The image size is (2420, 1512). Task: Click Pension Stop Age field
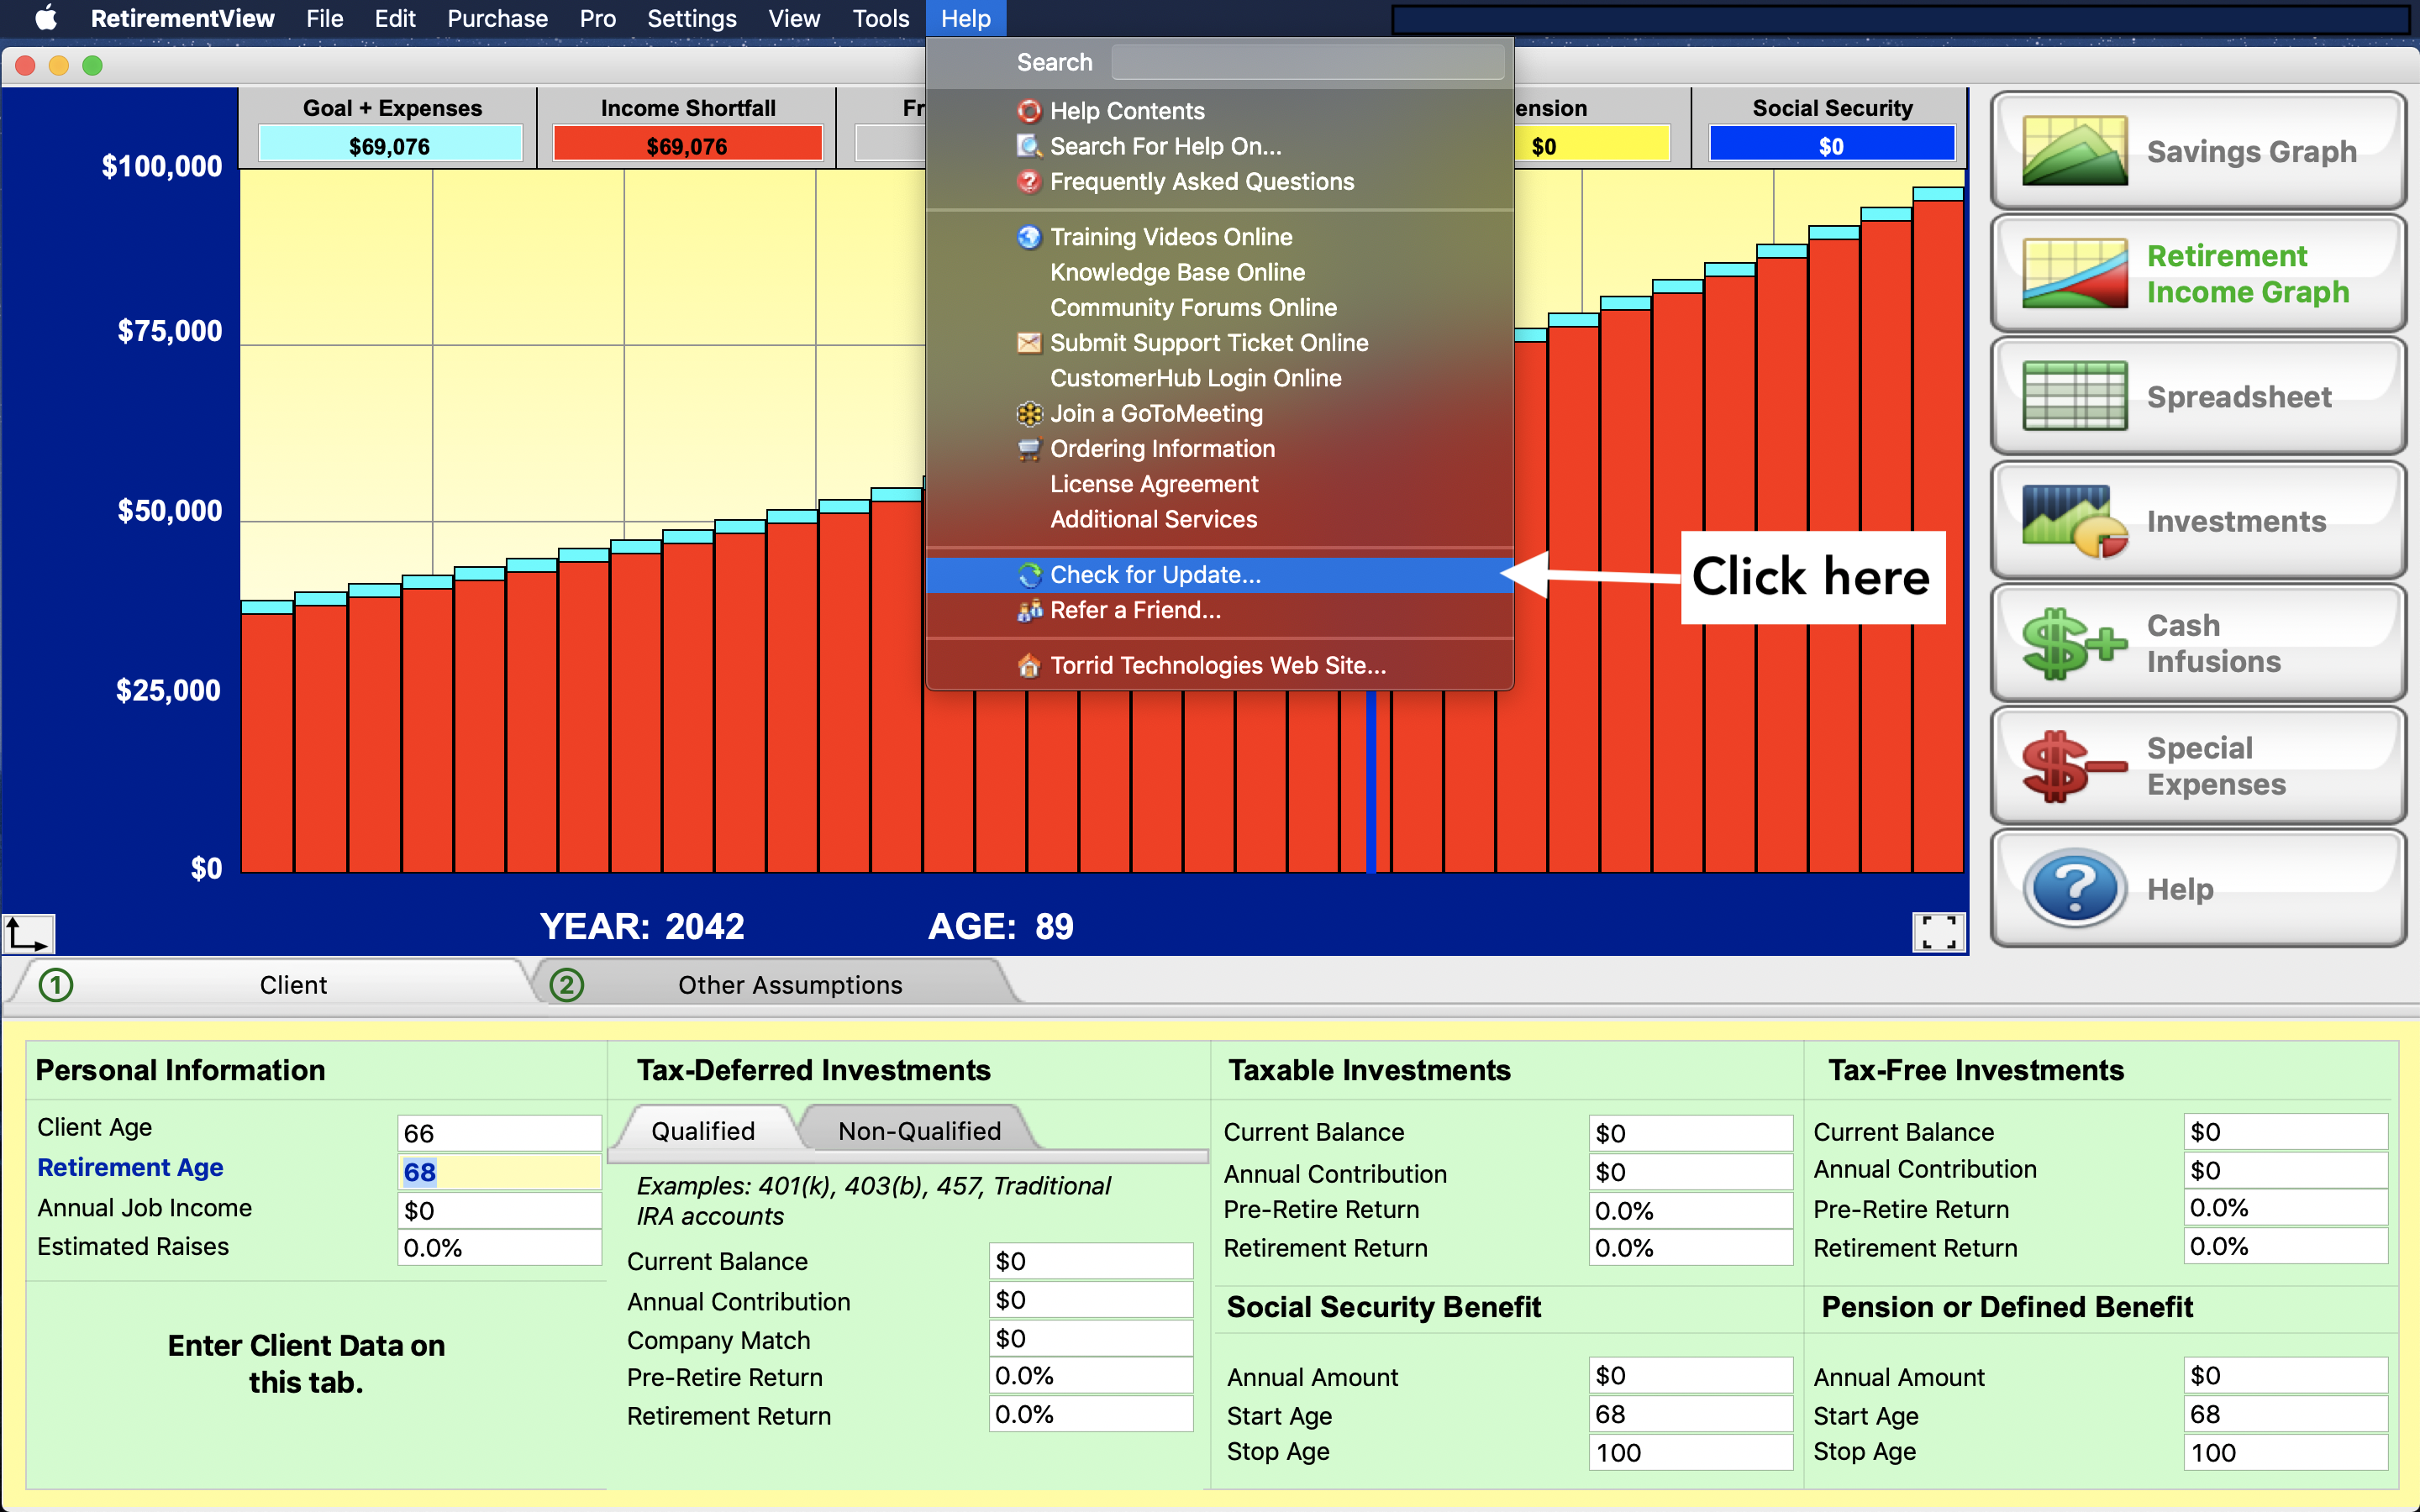pyautogui.click(x=2285, y=1452)
